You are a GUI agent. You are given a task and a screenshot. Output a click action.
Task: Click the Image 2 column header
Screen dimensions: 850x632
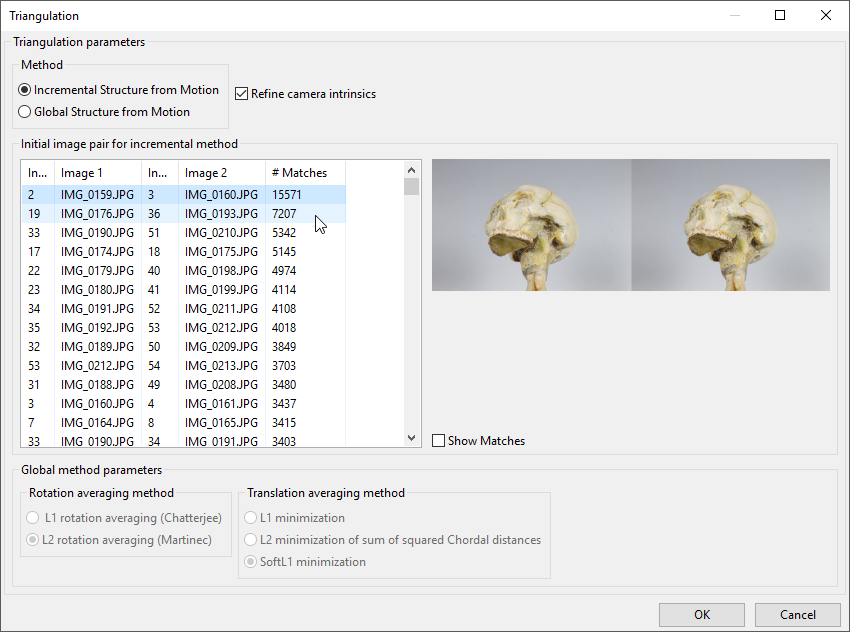coord(221,173)
